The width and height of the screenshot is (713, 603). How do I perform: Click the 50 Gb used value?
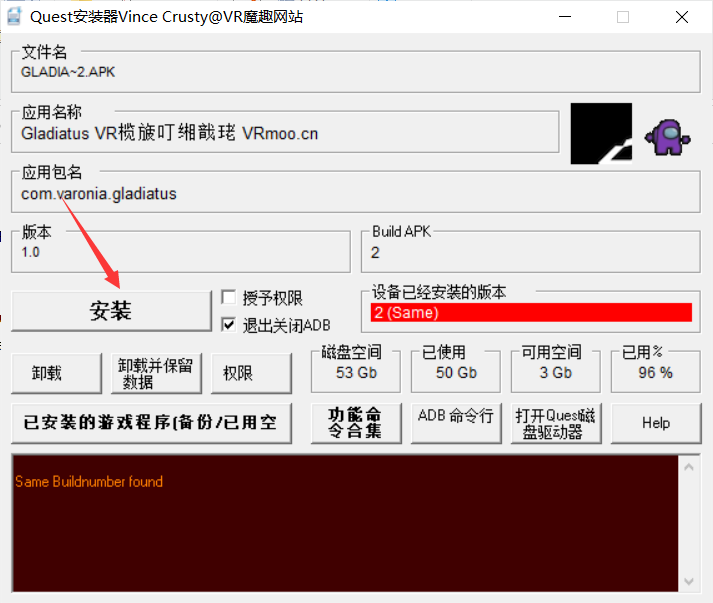coord(456,373)
